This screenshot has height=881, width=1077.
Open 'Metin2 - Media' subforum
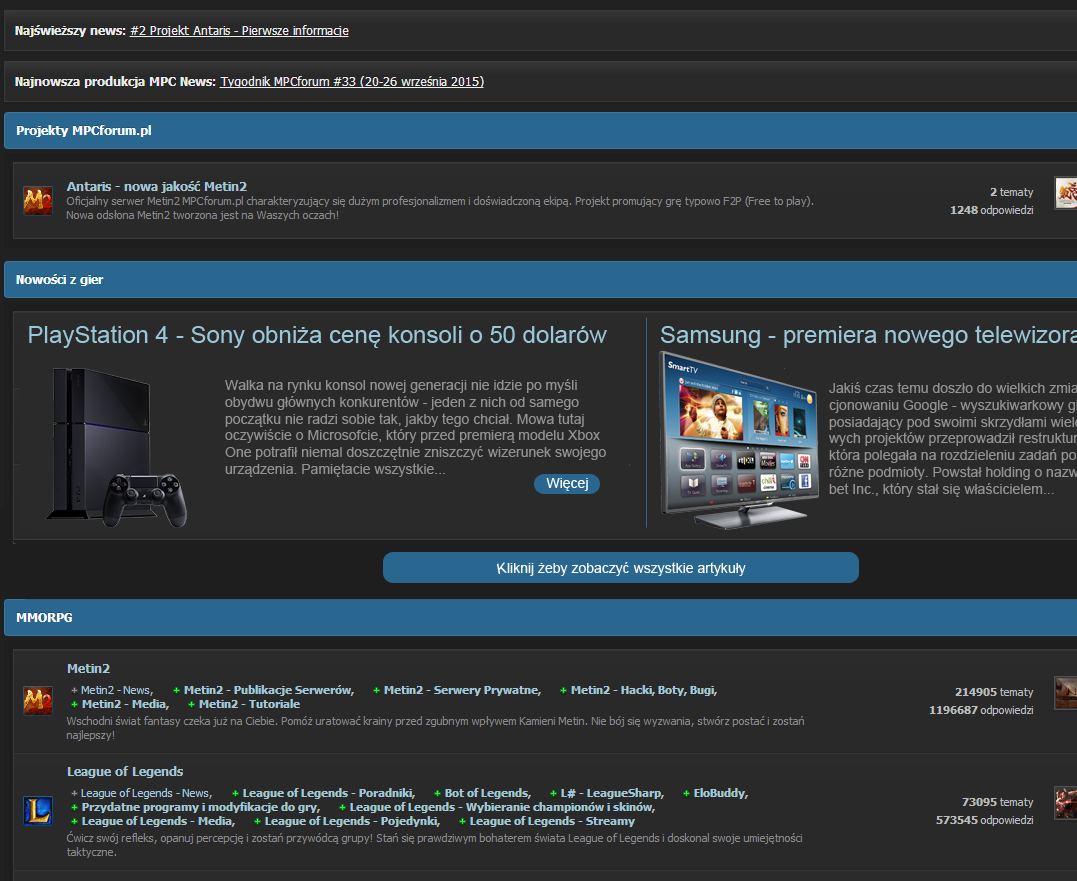(x=125, y=704)
